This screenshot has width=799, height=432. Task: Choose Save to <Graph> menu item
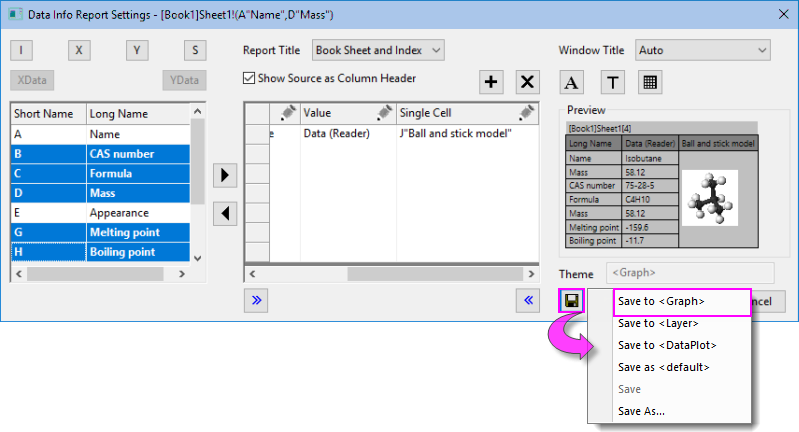pyautogui.click(x=682, y=302)
